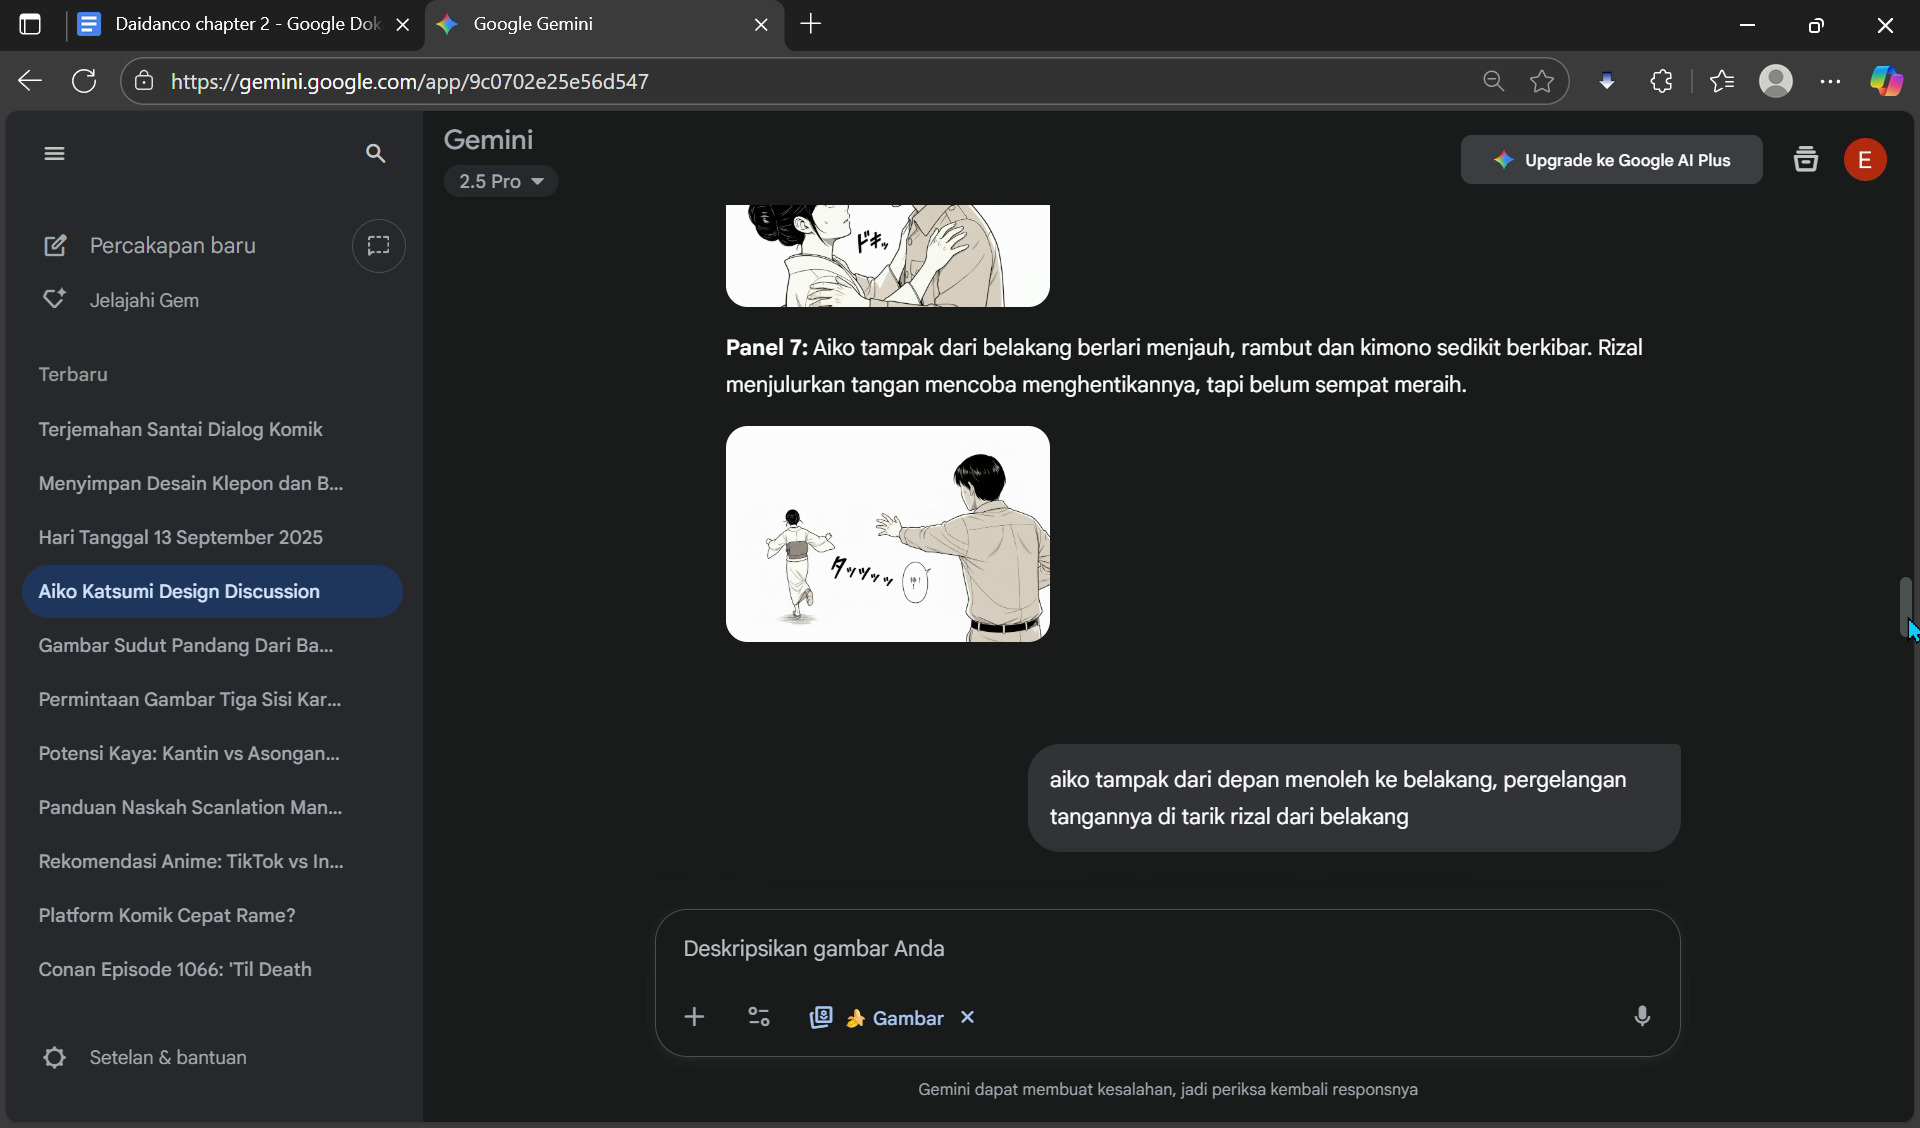Click the plus attach icon in prompt box
The image size is (1920, 1128).
coord(694,1017)
